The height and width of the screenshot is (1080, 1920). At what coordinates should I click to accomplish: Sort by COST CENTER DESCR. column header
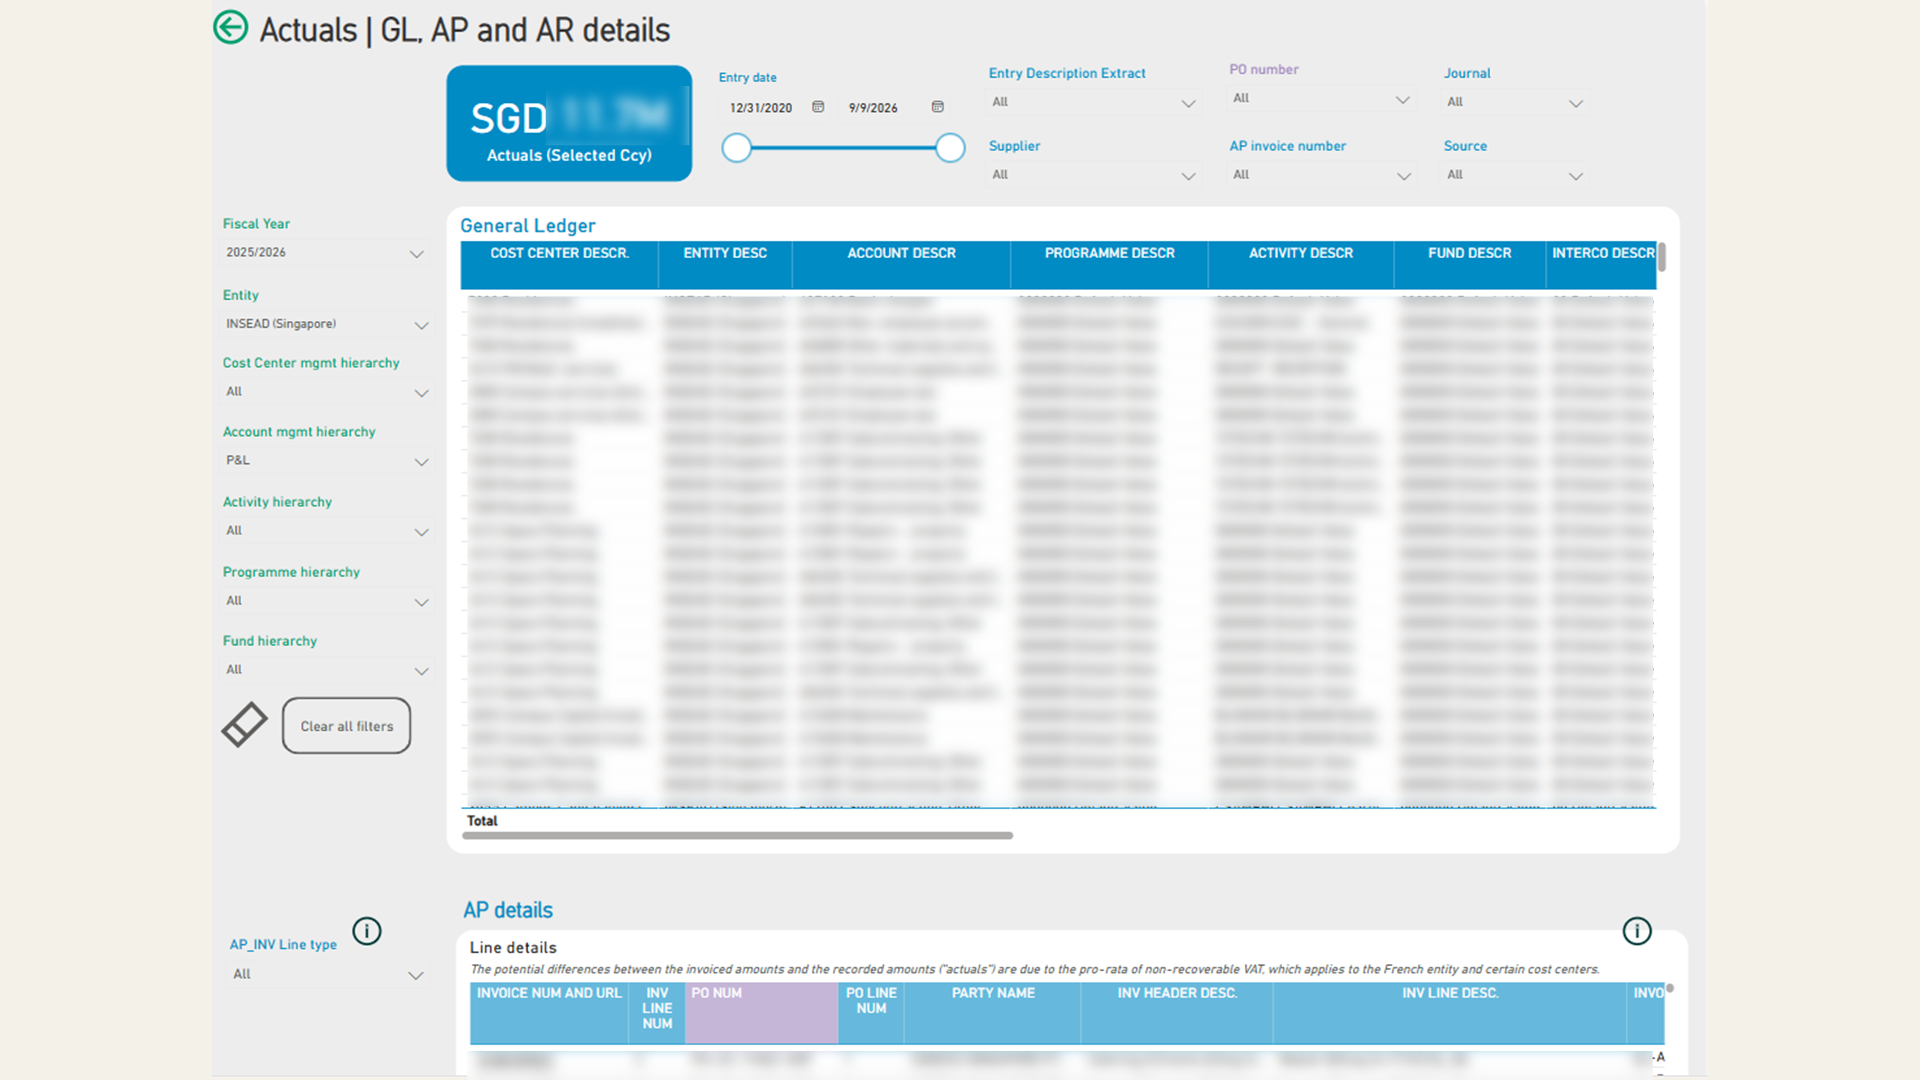[559, 254]
